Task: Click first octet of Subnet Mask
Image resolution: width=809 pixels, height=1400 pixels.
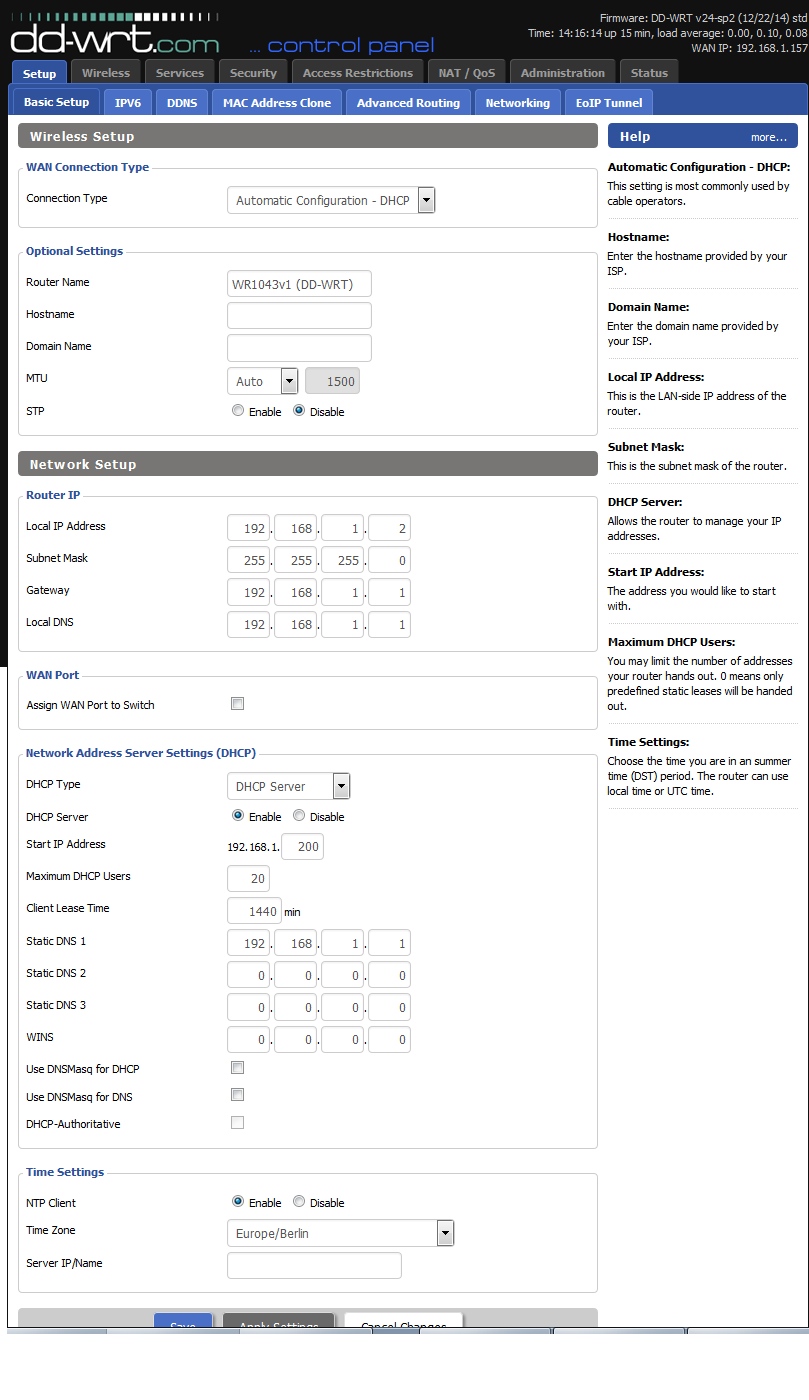Action: [248, 560]
